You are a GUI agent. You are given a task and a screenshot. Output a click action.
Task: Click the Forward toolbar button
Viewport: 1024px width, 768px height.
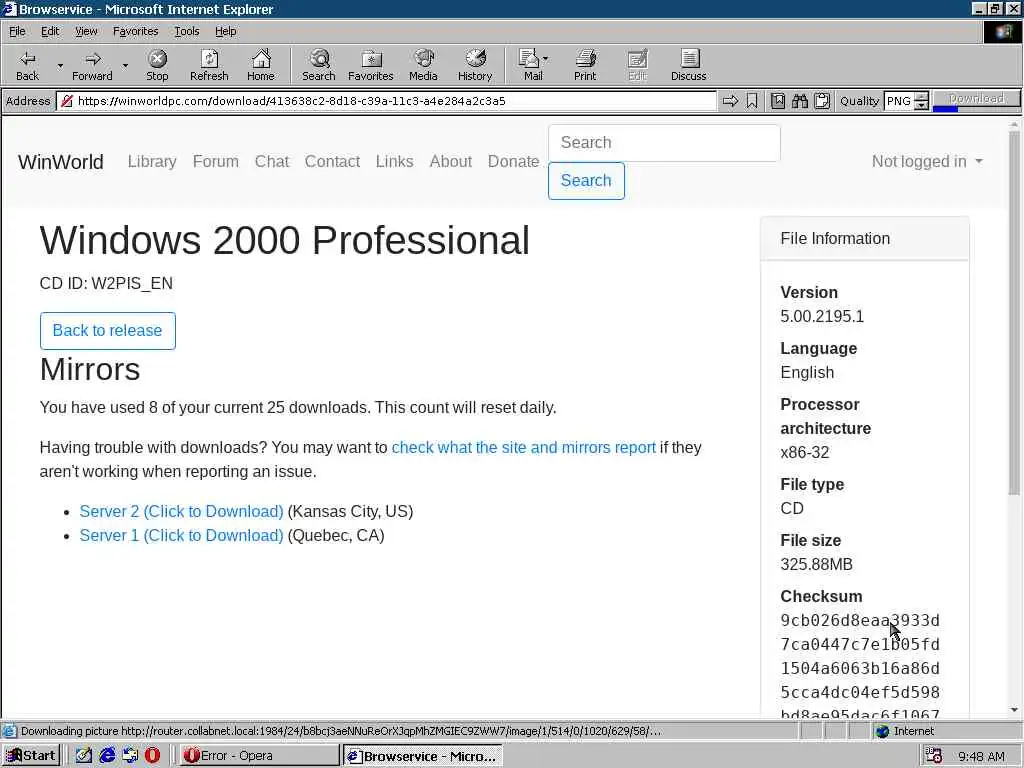(x=92, y=65)
